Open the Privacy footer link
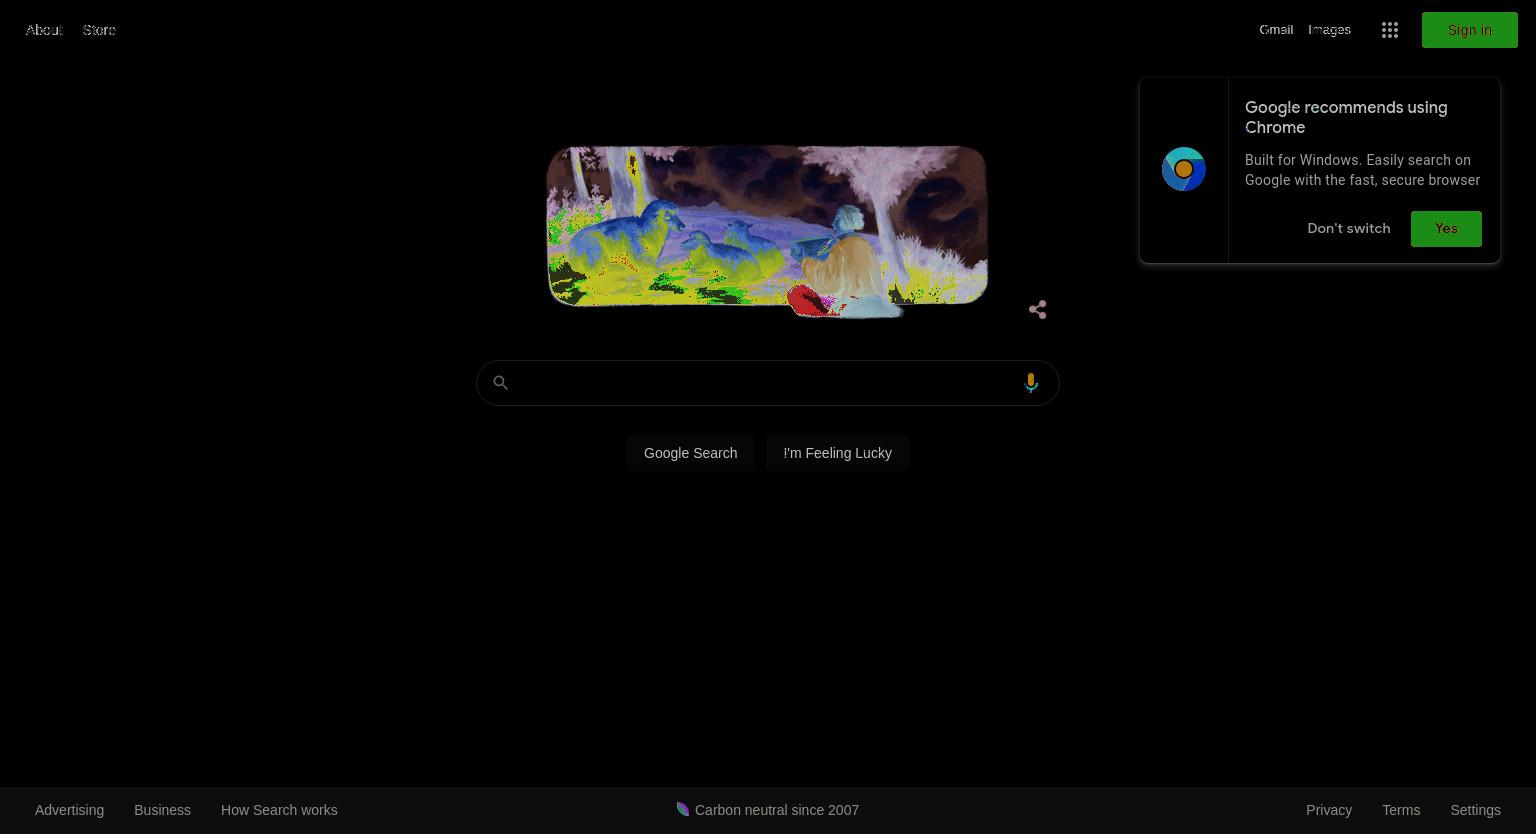 coord(1329,810)
